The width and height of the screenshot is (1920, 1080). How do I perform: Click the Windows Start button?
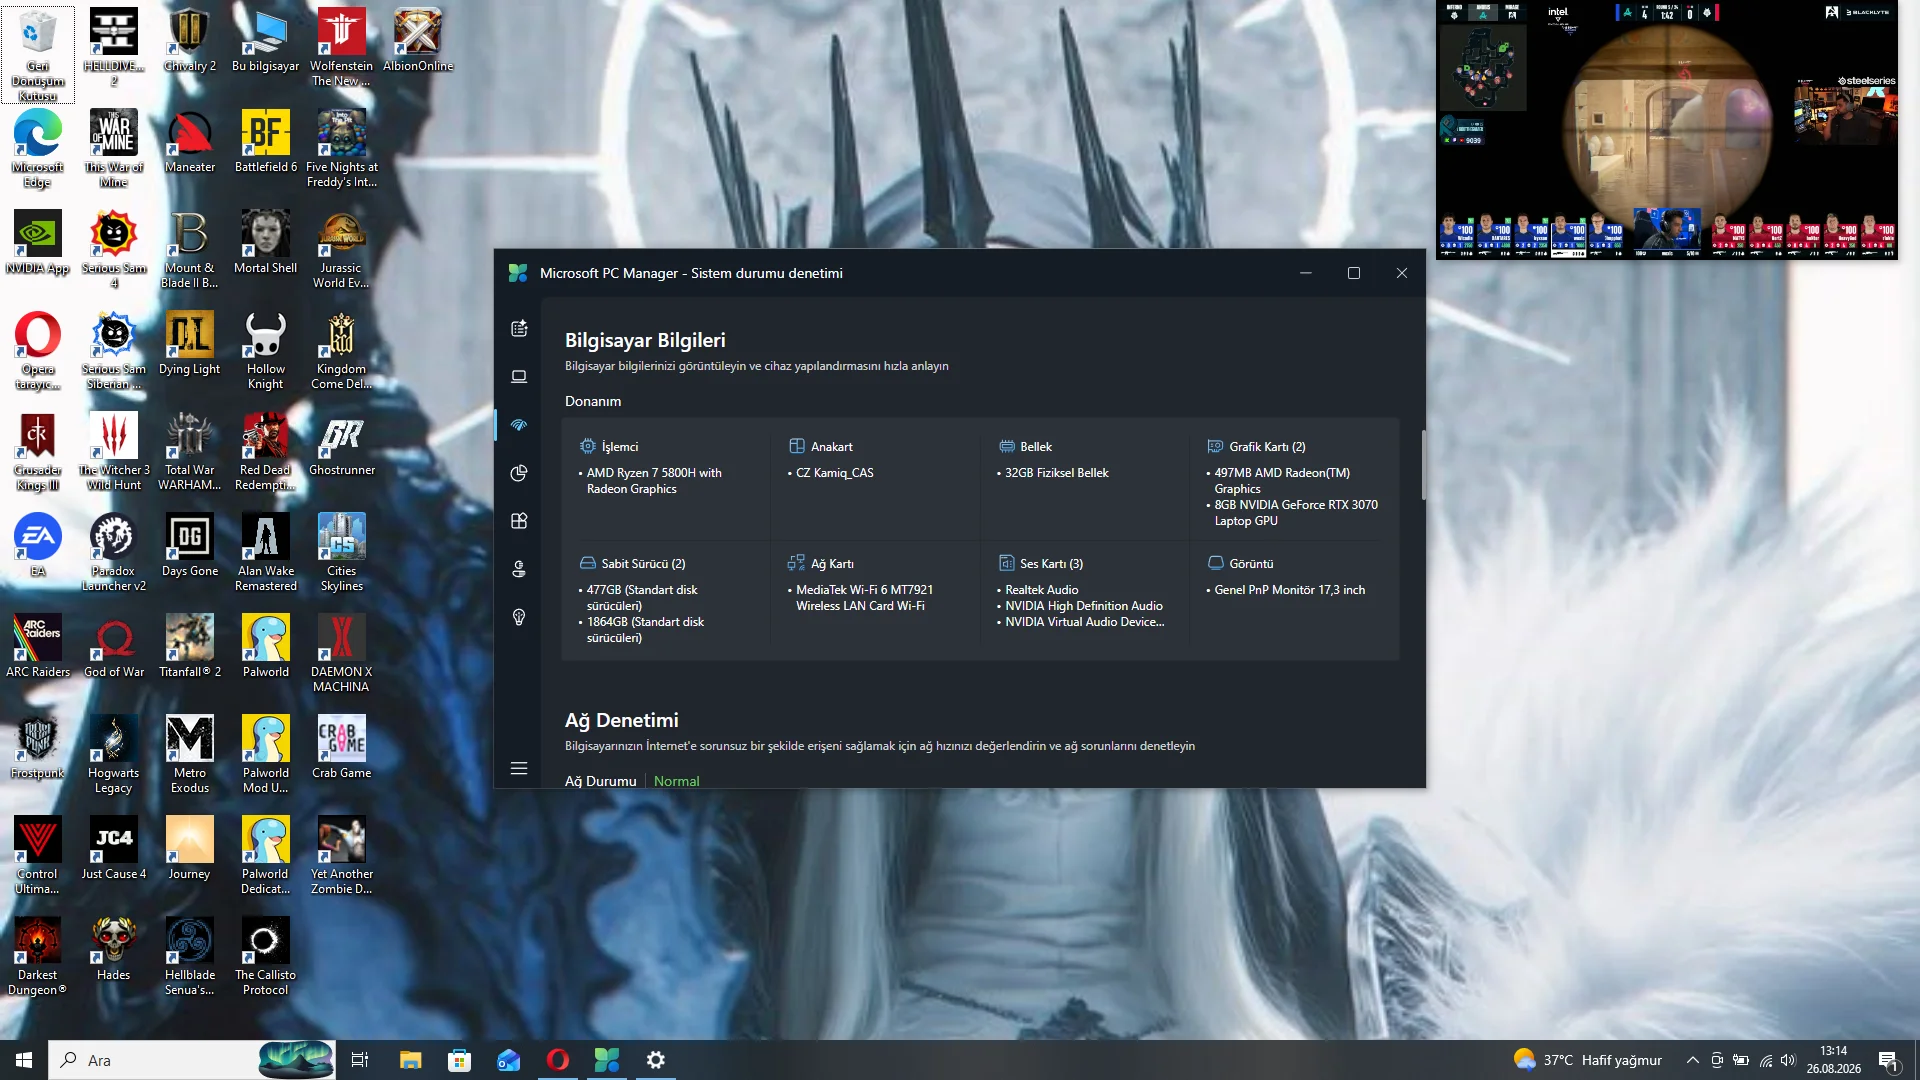[x=24, y=1060]
